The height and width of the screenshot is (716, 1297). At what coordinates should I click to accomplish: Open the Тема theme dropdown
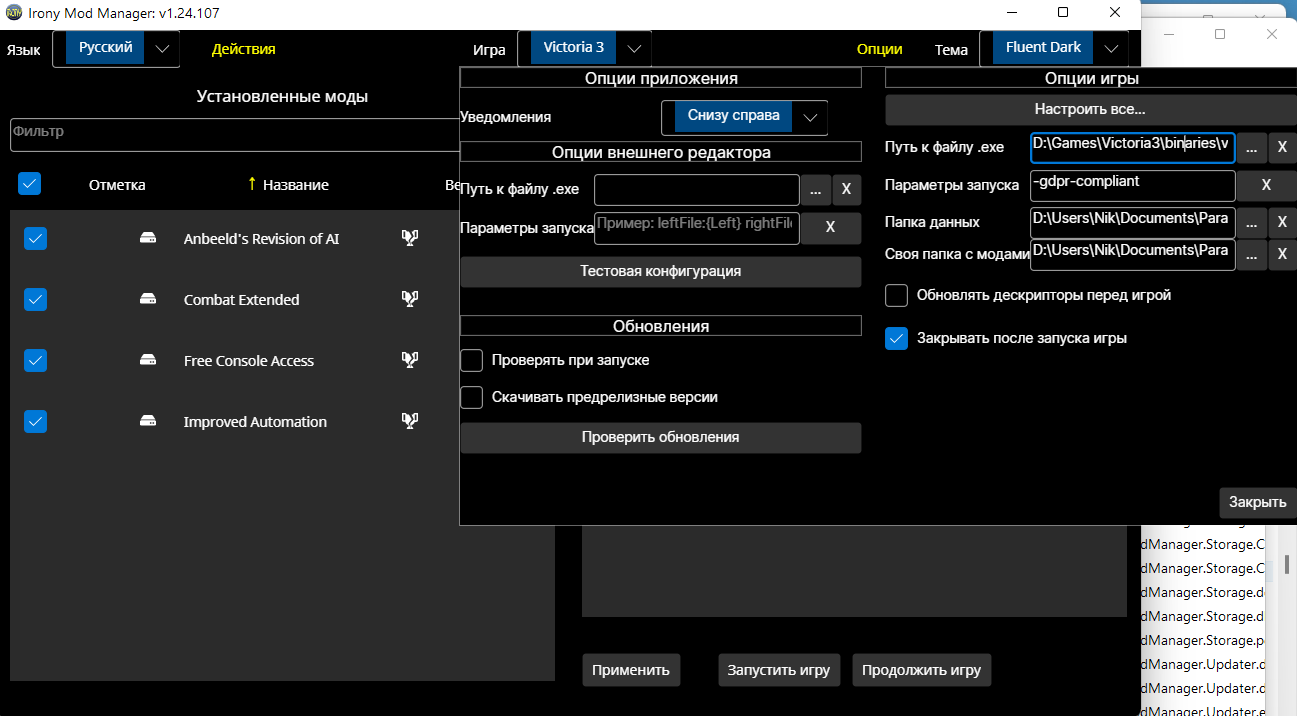coord(1054,48)
